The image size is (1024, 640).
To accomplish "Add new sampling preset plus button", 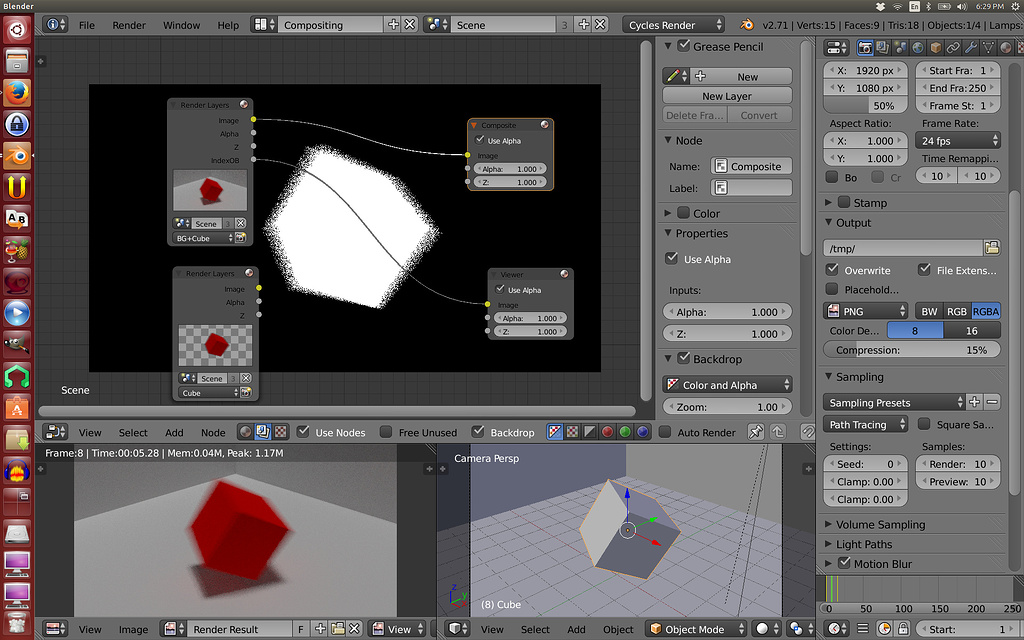I will point(974,402).
